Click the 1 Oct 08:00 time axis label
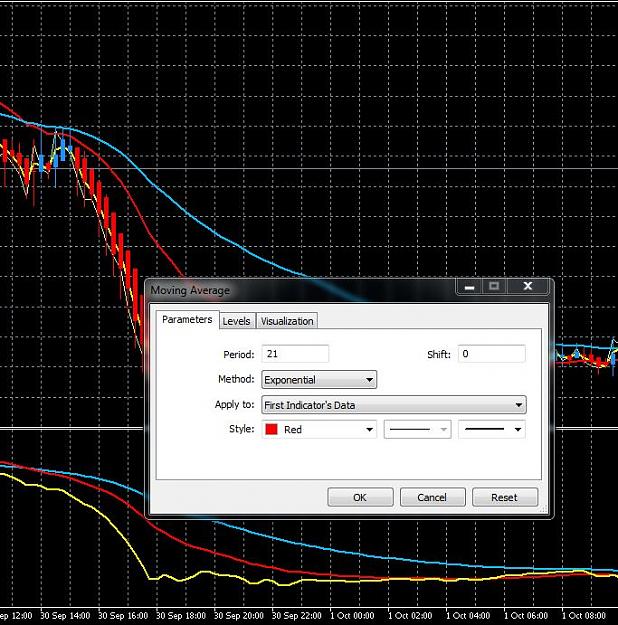Viewport: 618px width, 625px height. [584, 616]
